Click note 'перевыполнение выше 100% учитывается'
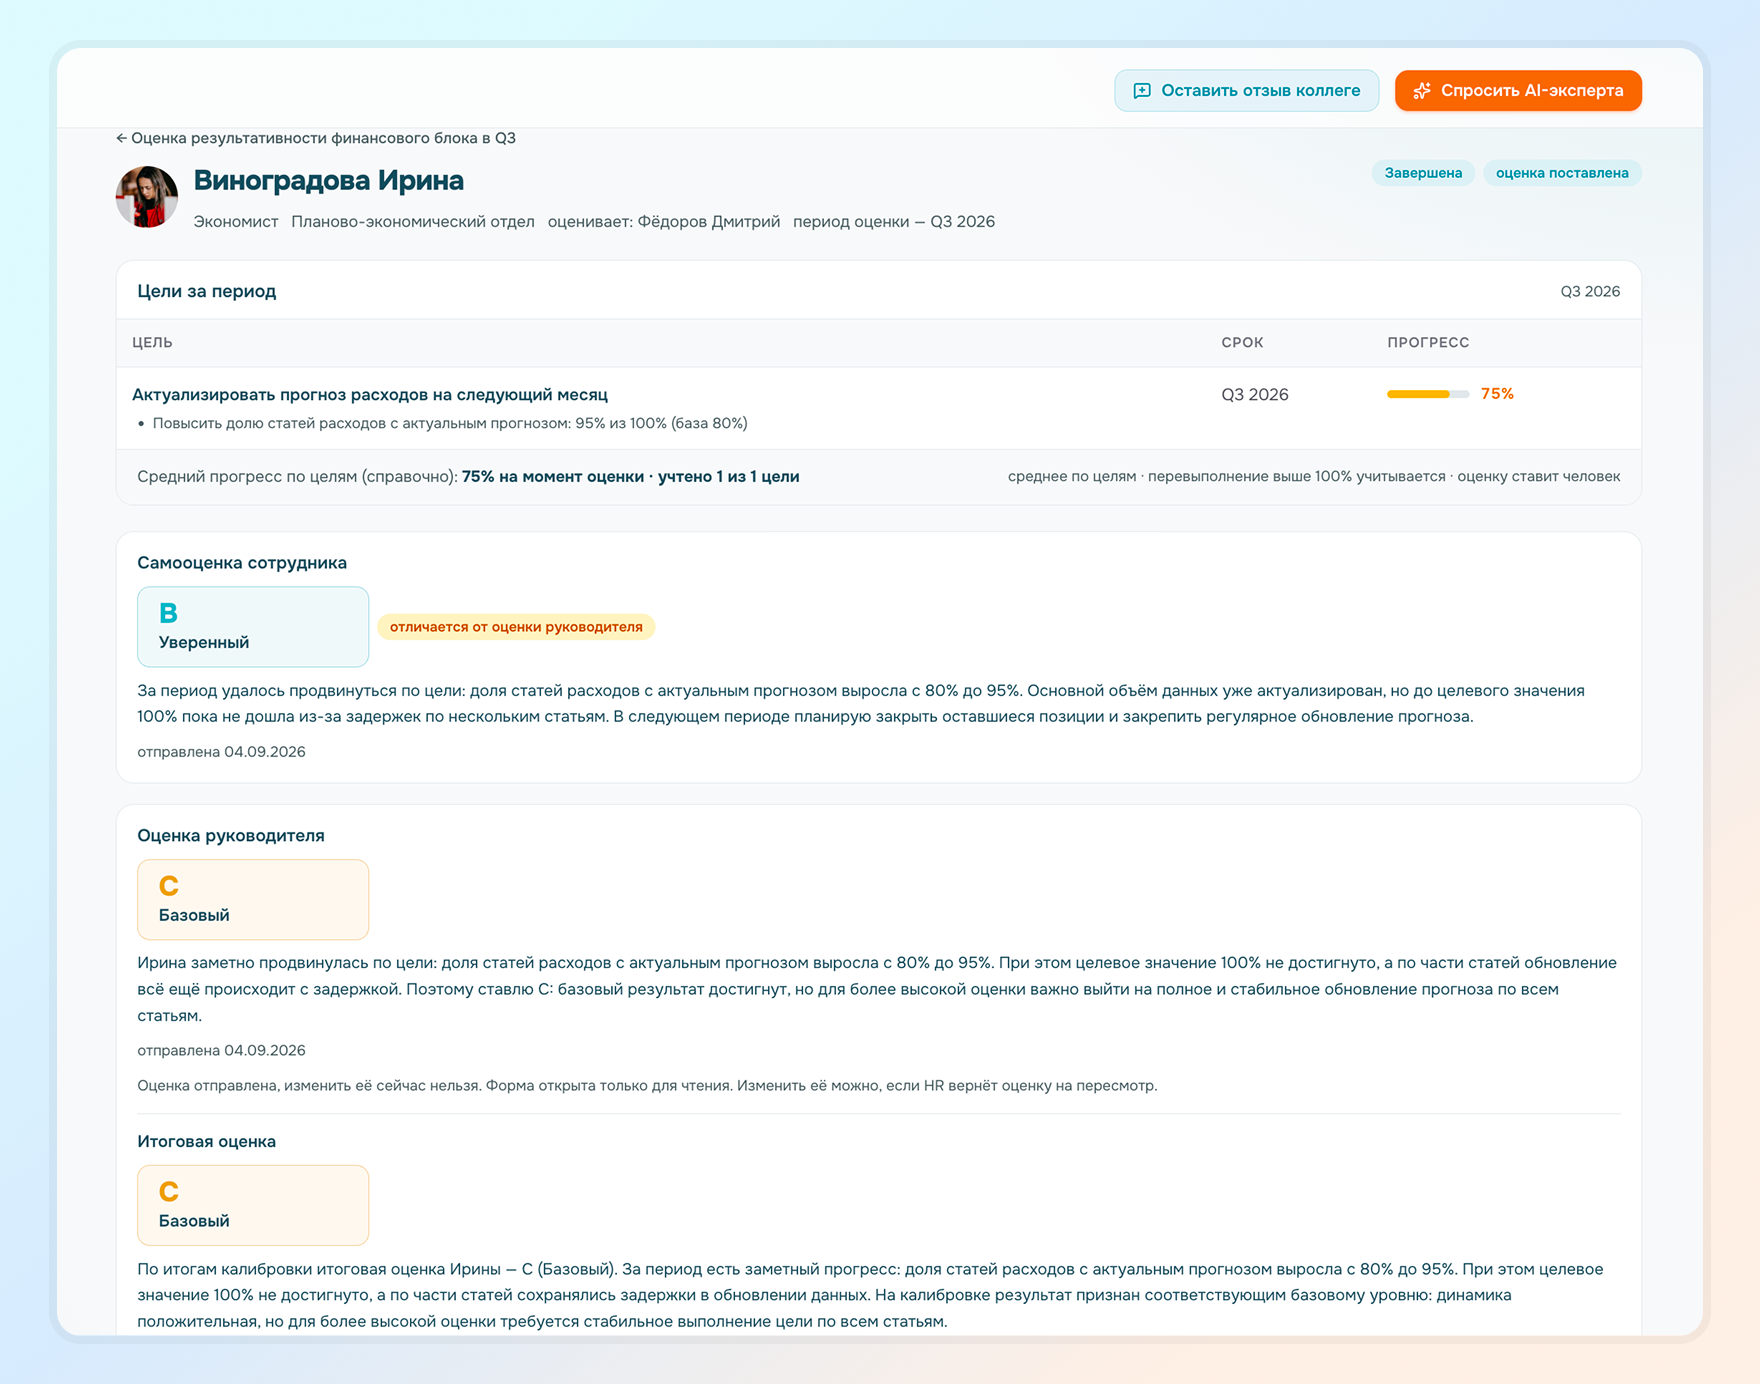The height and width of the screenshot is (1384, 1760). (1297, 477)
